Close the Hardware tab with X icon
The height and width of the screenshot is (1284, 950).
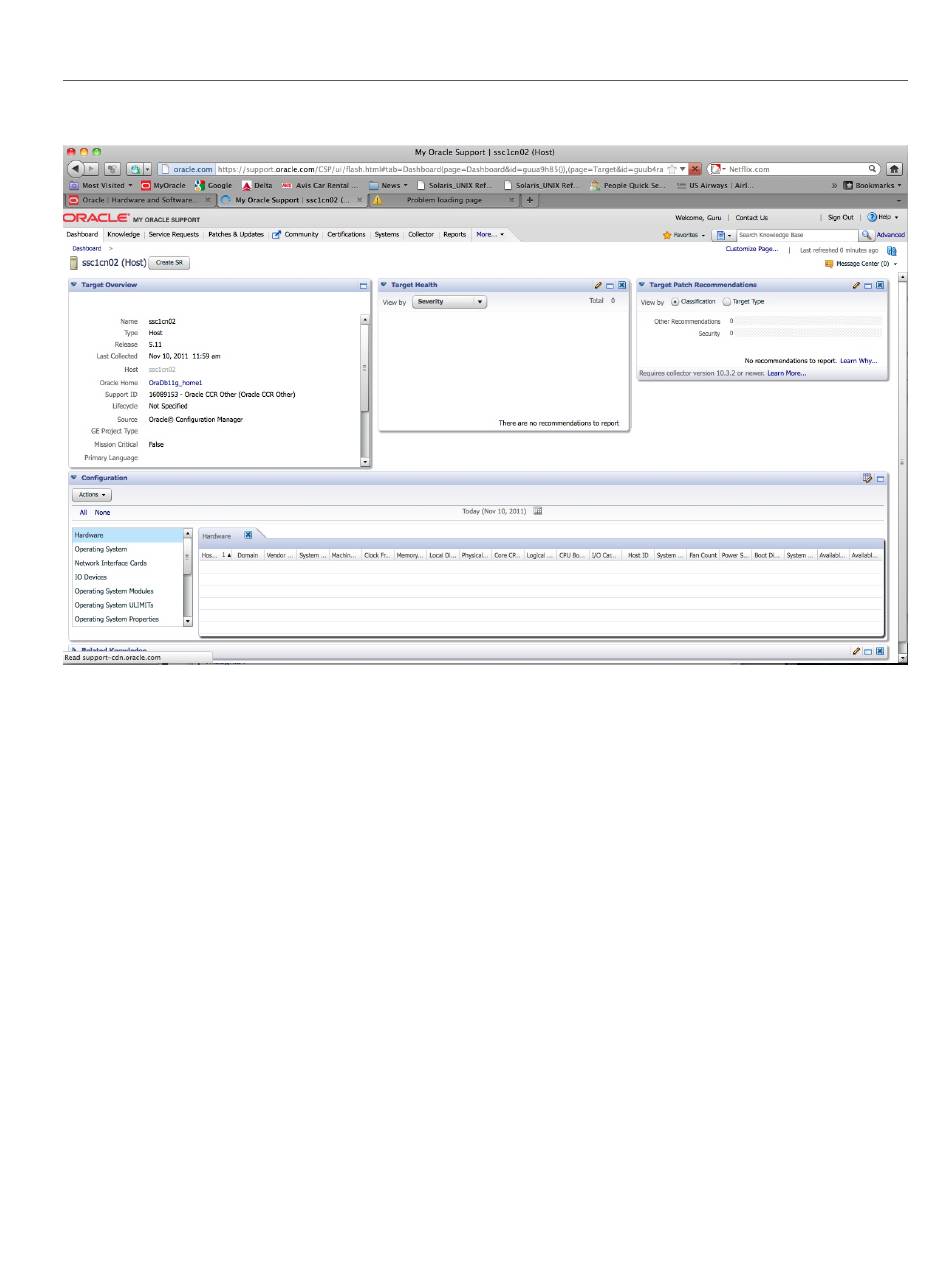[249, 535]
